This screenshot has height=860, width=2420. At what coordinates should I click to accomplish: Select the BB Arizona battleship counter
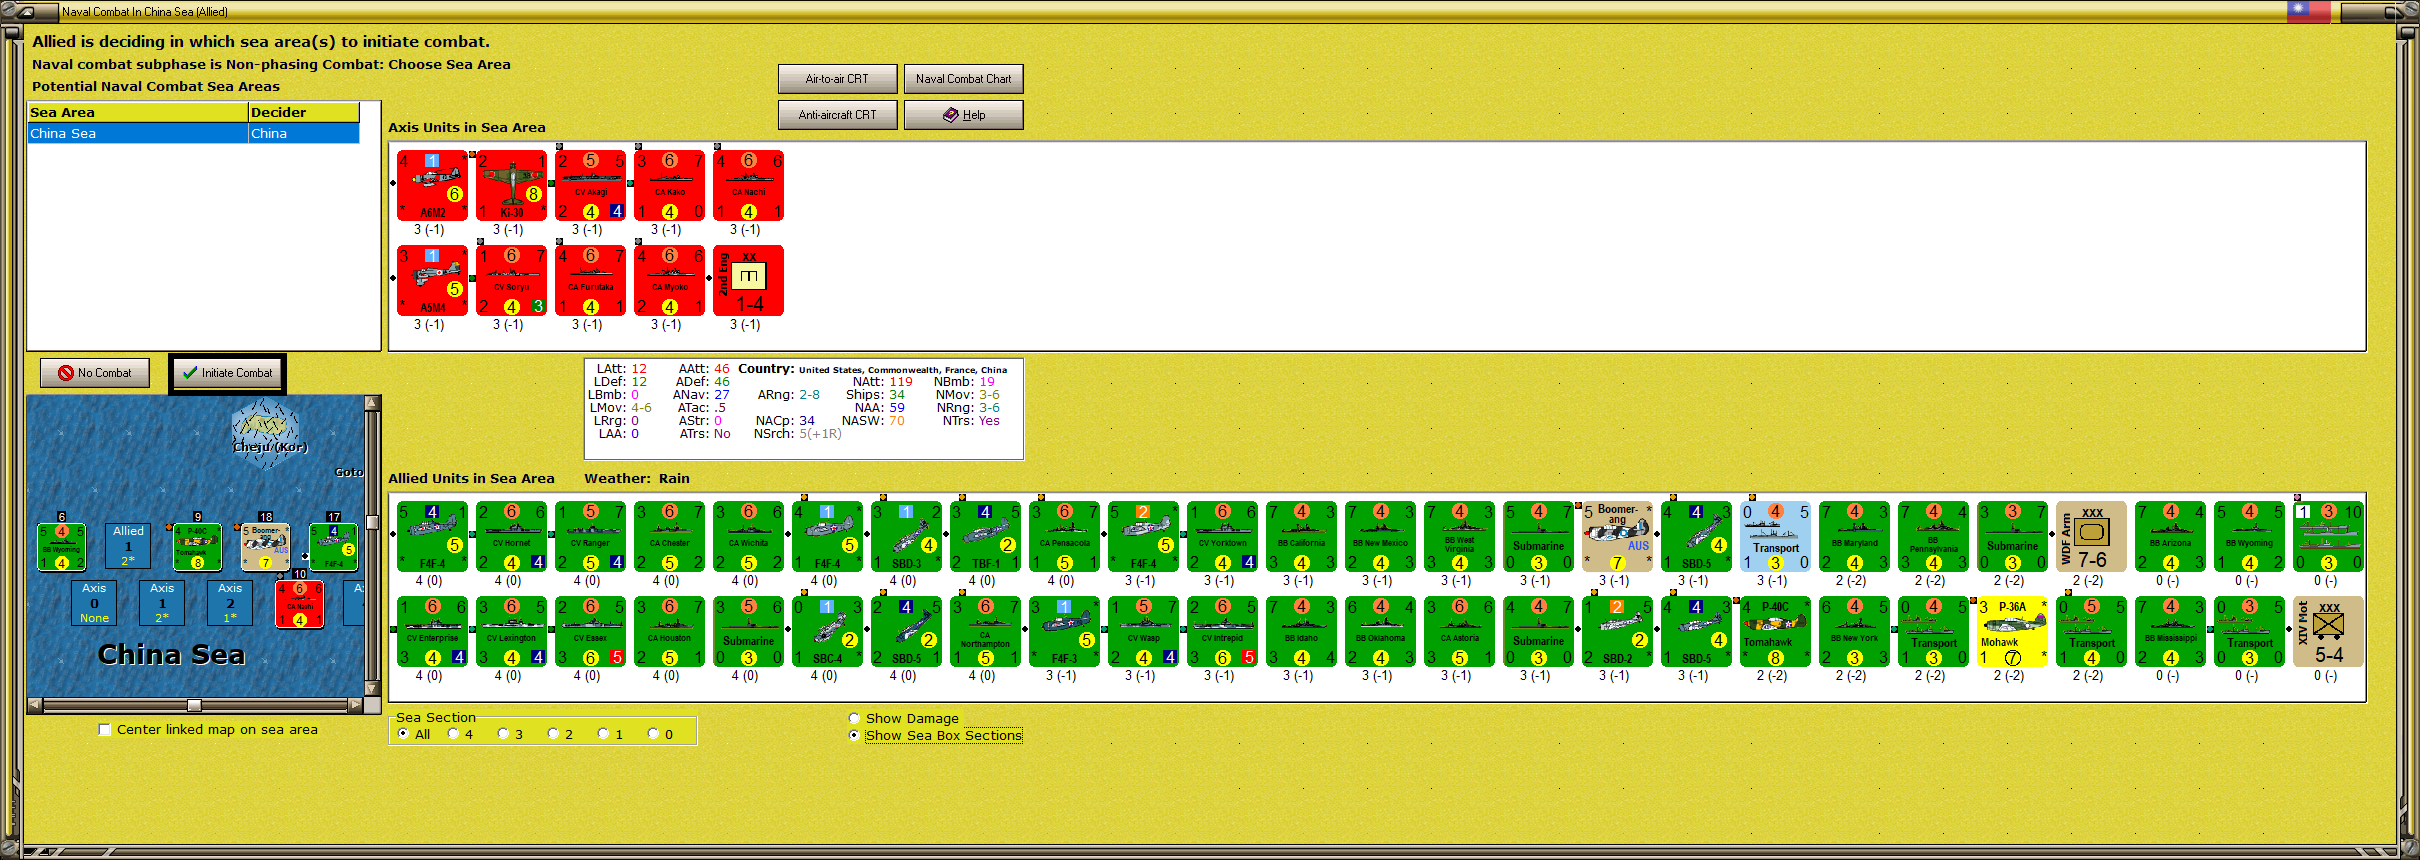(x=2170, y=537)
